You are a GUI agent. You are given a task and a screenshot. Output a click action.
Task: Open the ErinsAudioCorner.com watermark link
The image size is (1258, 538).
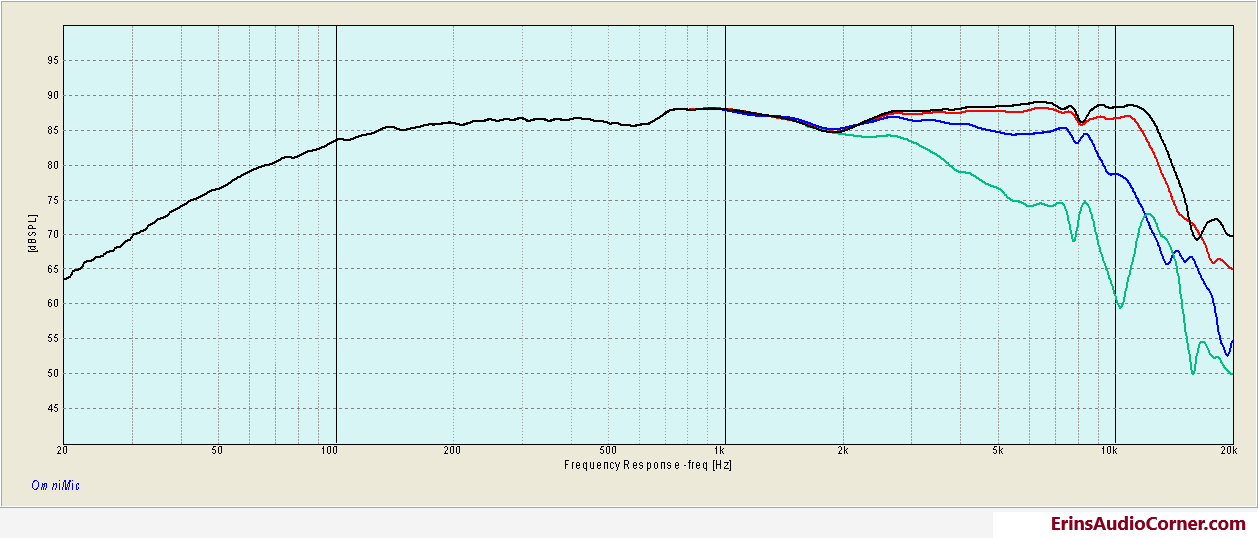1148,524
